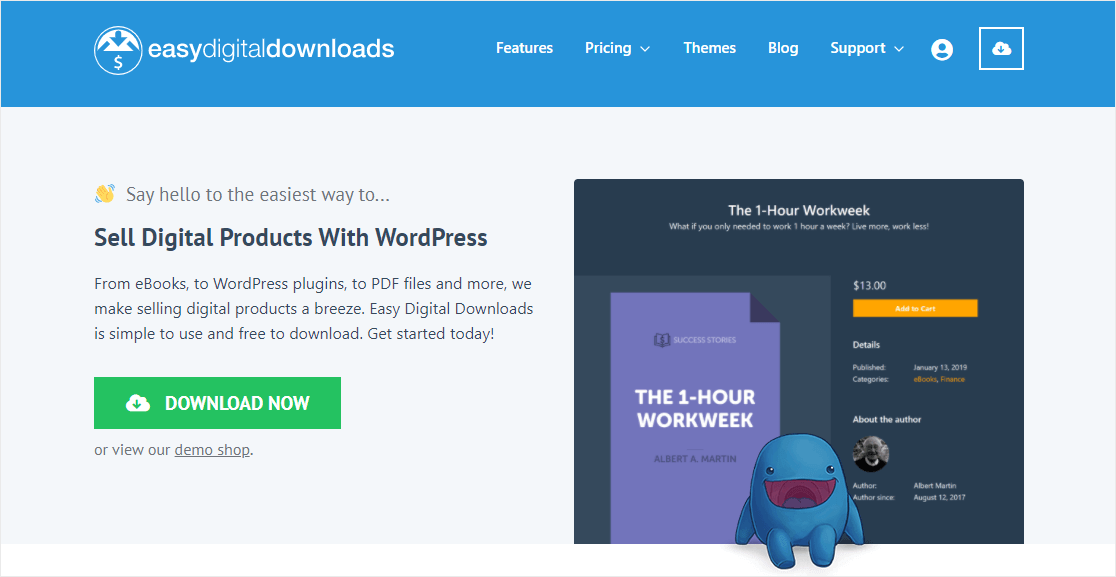Image resolution: width=1116 pixels, height=577 pixels.
Task: Open the Blog link
Action: (x=783, y=48)
